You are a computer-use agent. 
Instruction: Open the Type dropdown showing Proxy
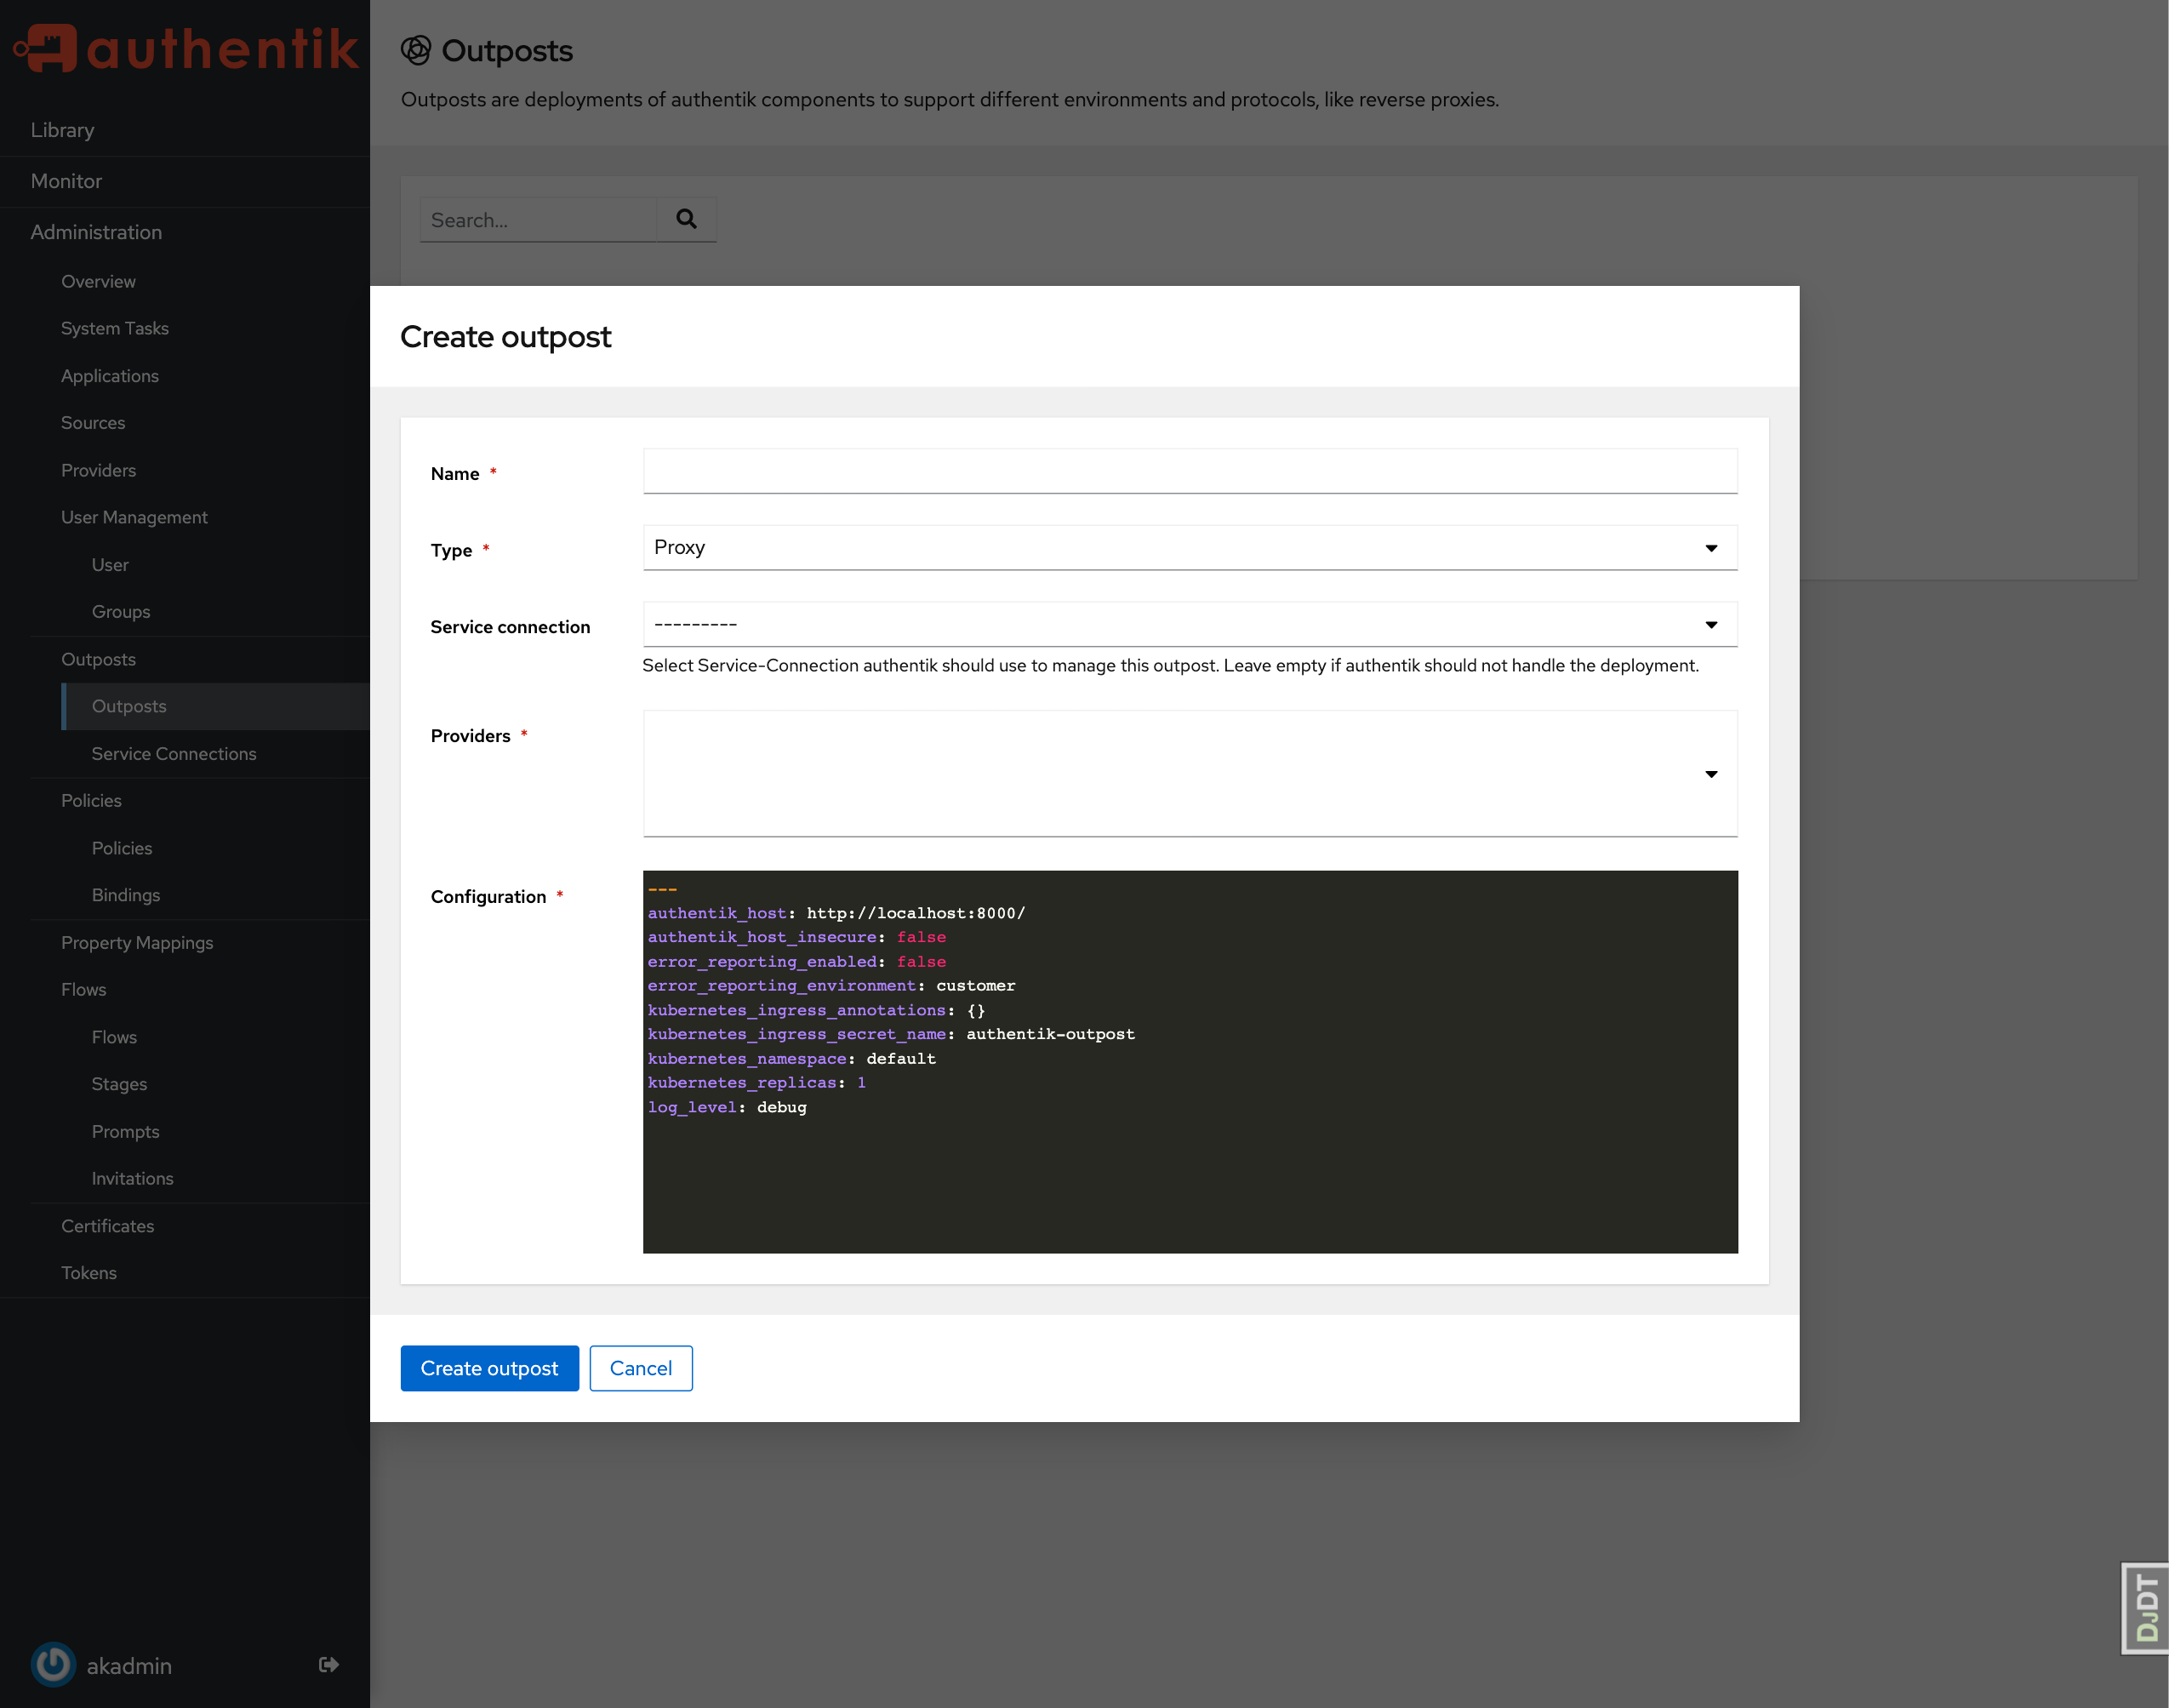tap(1189, 548)
